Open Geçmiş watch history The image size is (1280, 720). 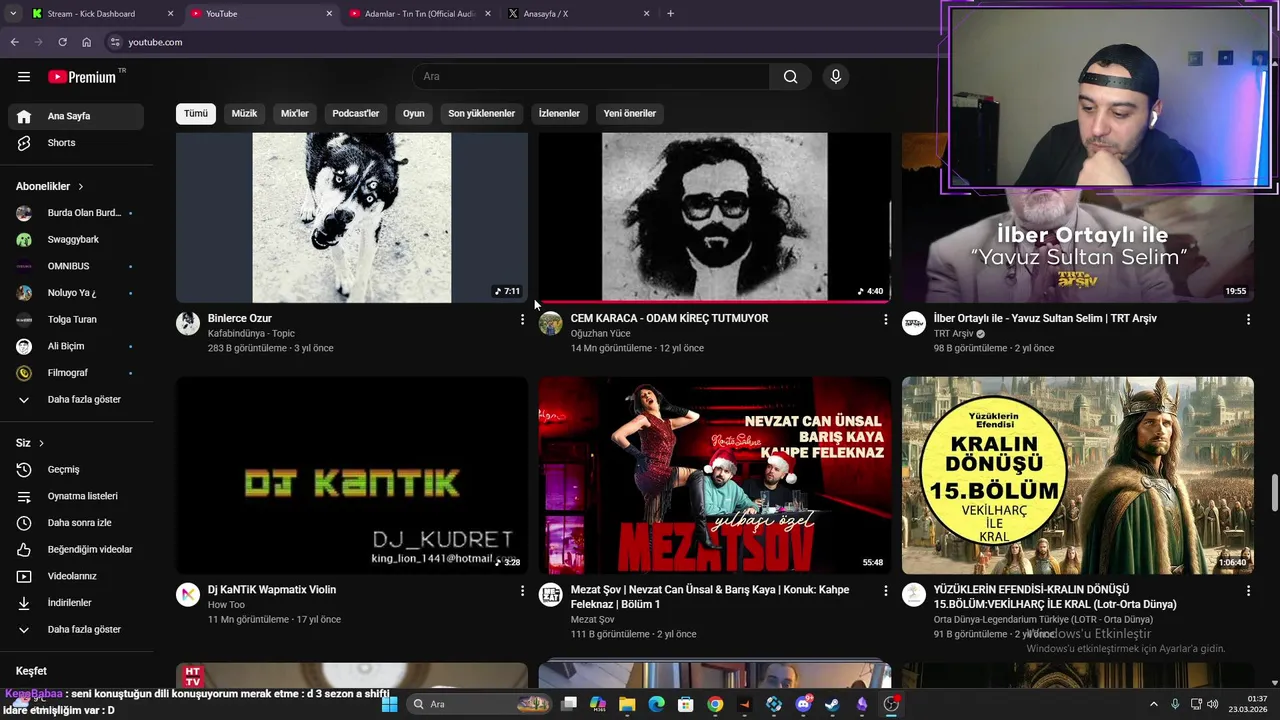(76, 469)
